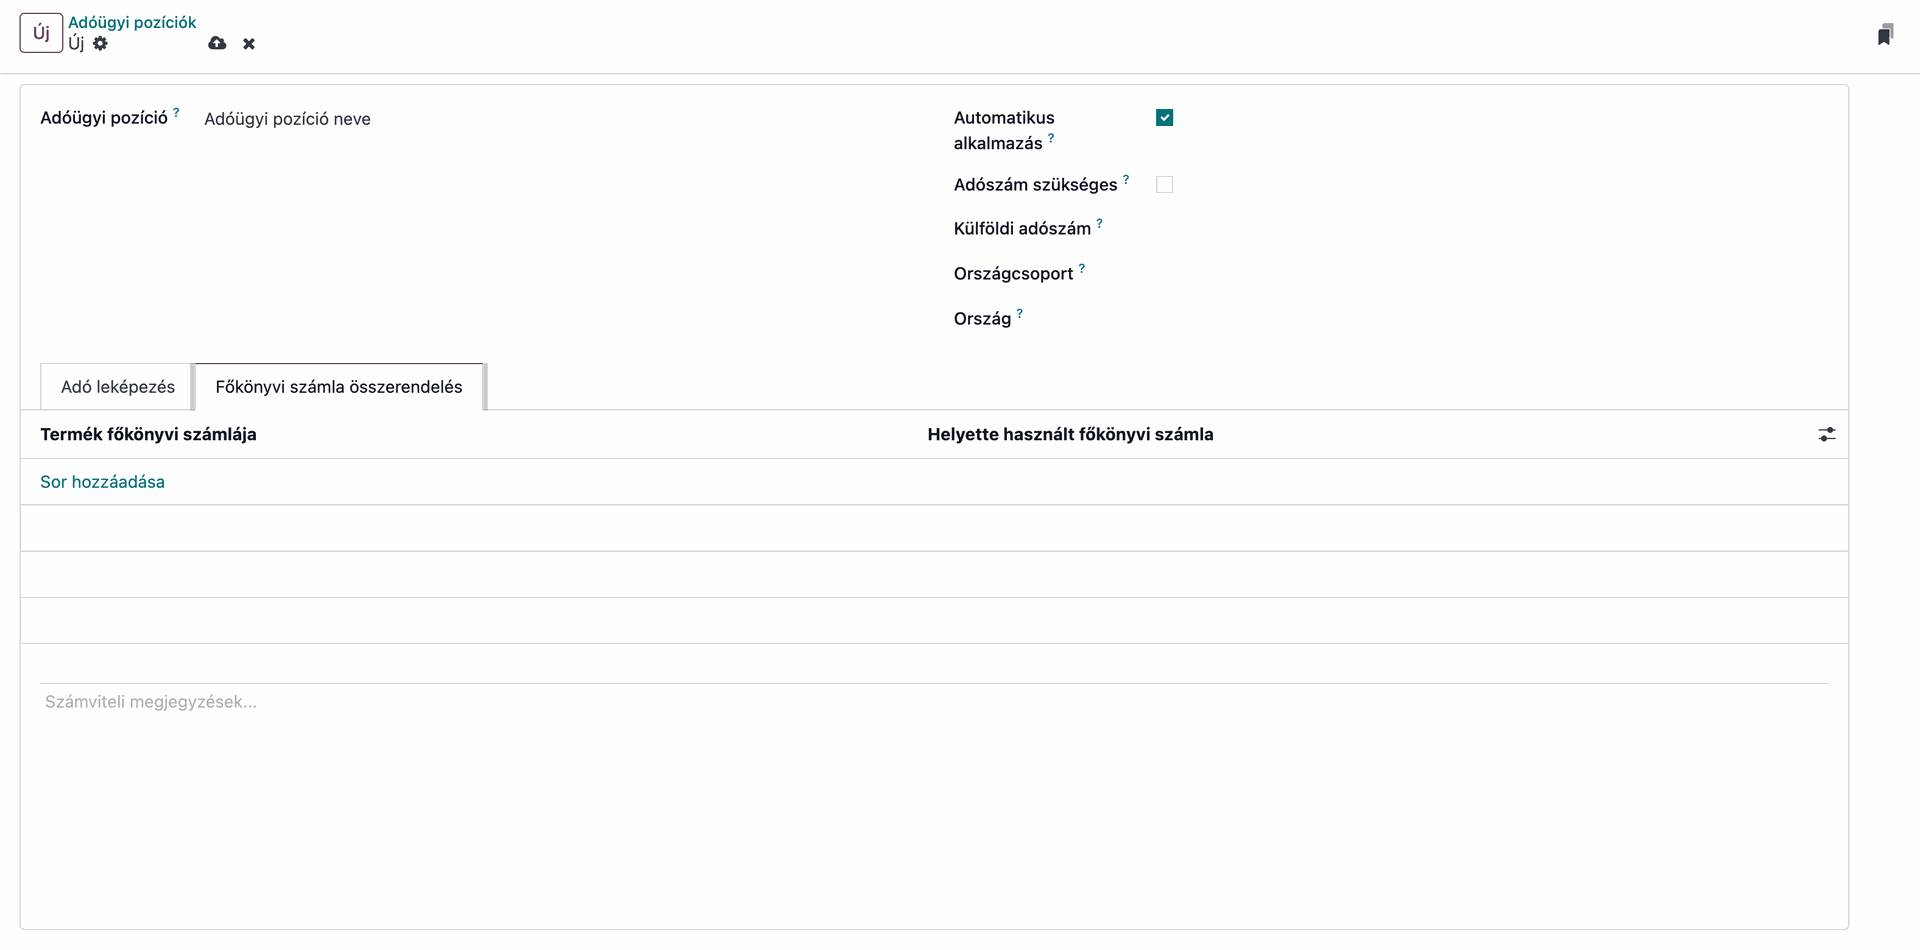
Task: Open the gear actions menu
Action: [100, 43]
